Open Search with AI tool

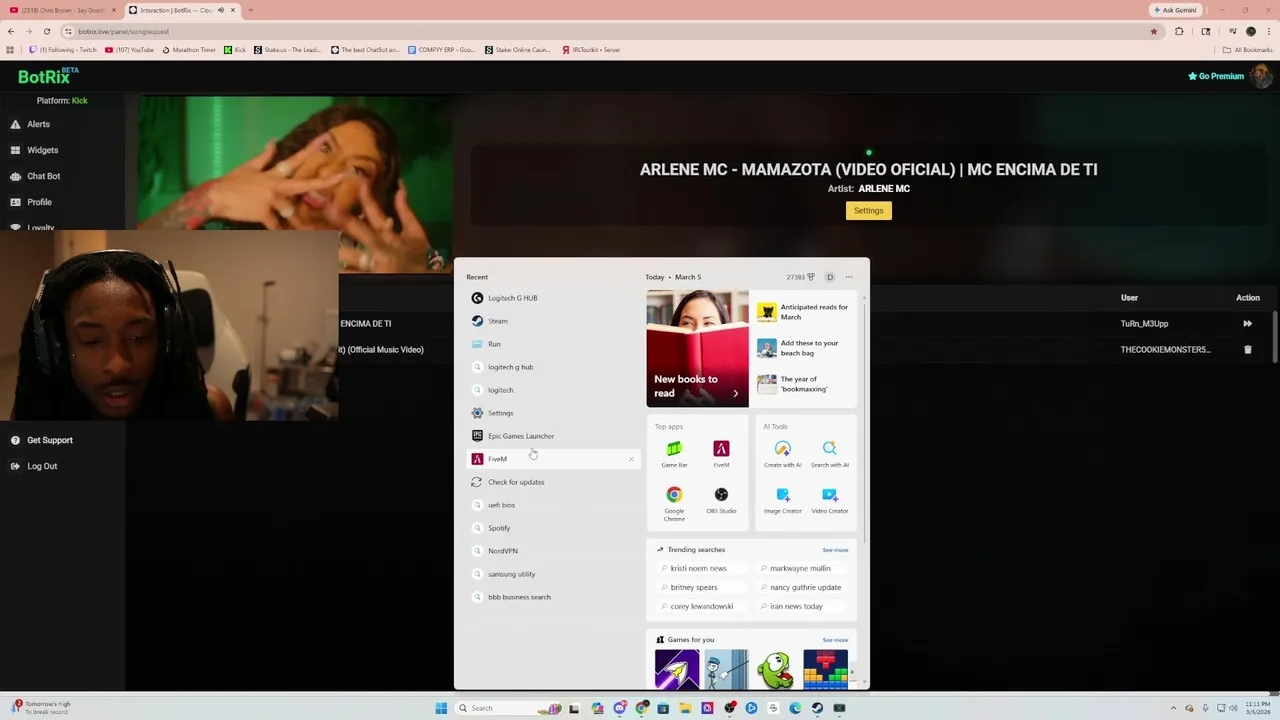(829, 454)
